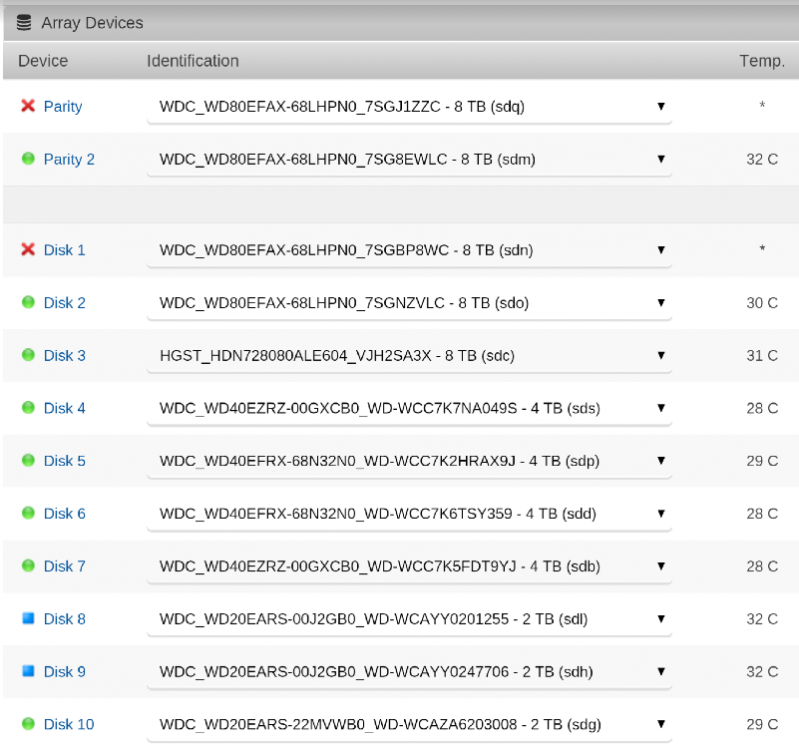Click the 30 C temperature of Disk 2
The image size is (799, 750).
click(762, 303)
